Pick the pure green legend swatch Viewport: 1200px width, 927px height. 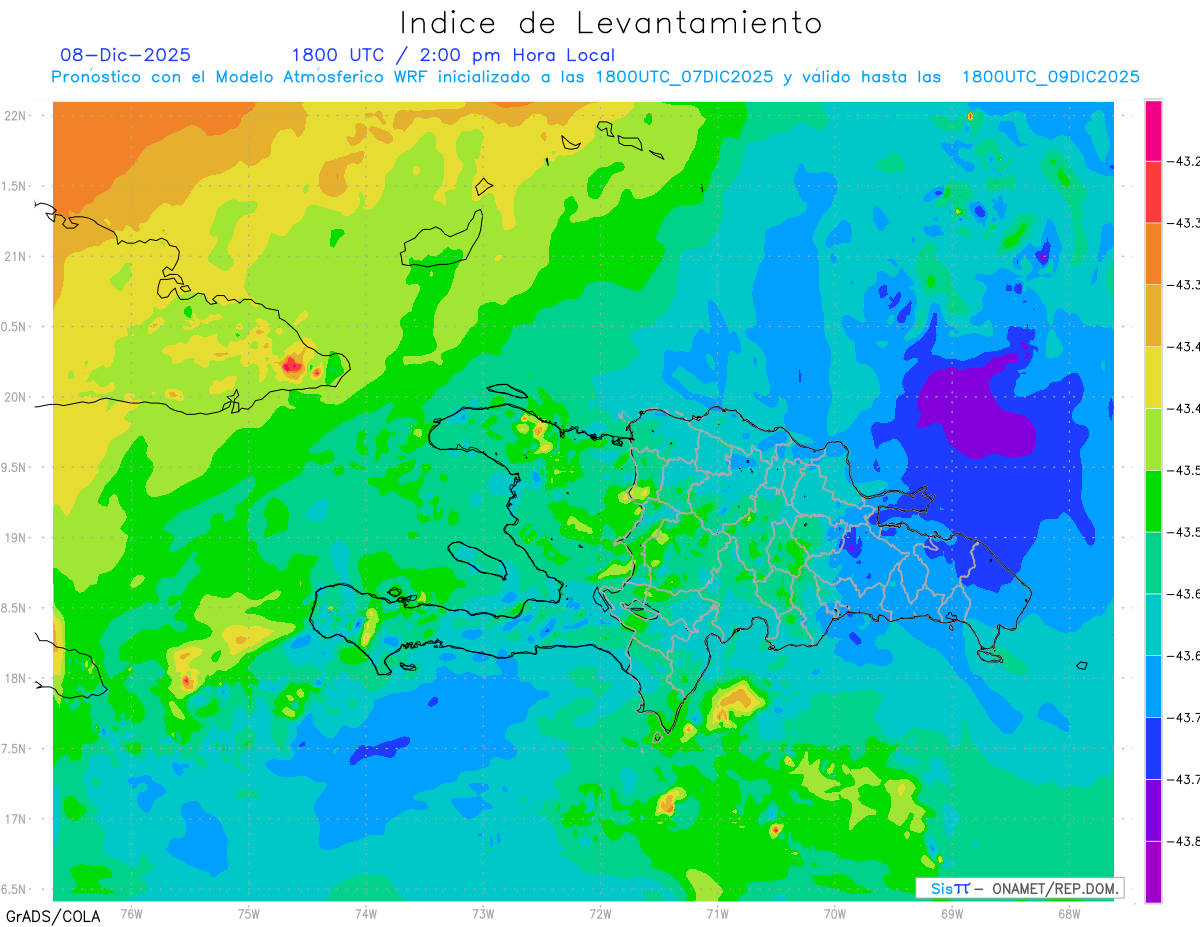pyautogui.click(x=1153, y=501)
